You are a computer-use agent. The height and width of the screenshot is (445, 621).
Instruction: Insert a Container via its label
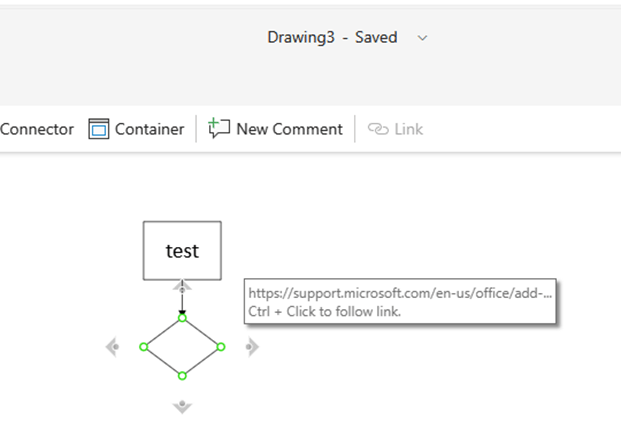click(149, 129)
